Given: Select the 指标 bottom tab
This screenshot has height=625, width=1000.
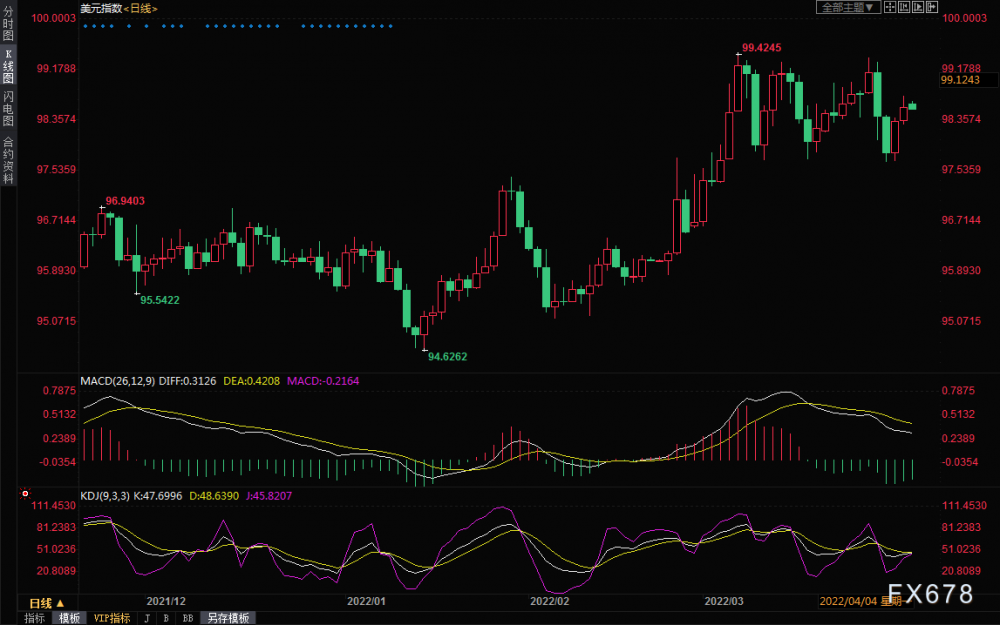Looking at the screenshot, I should [x=34, y=618].
